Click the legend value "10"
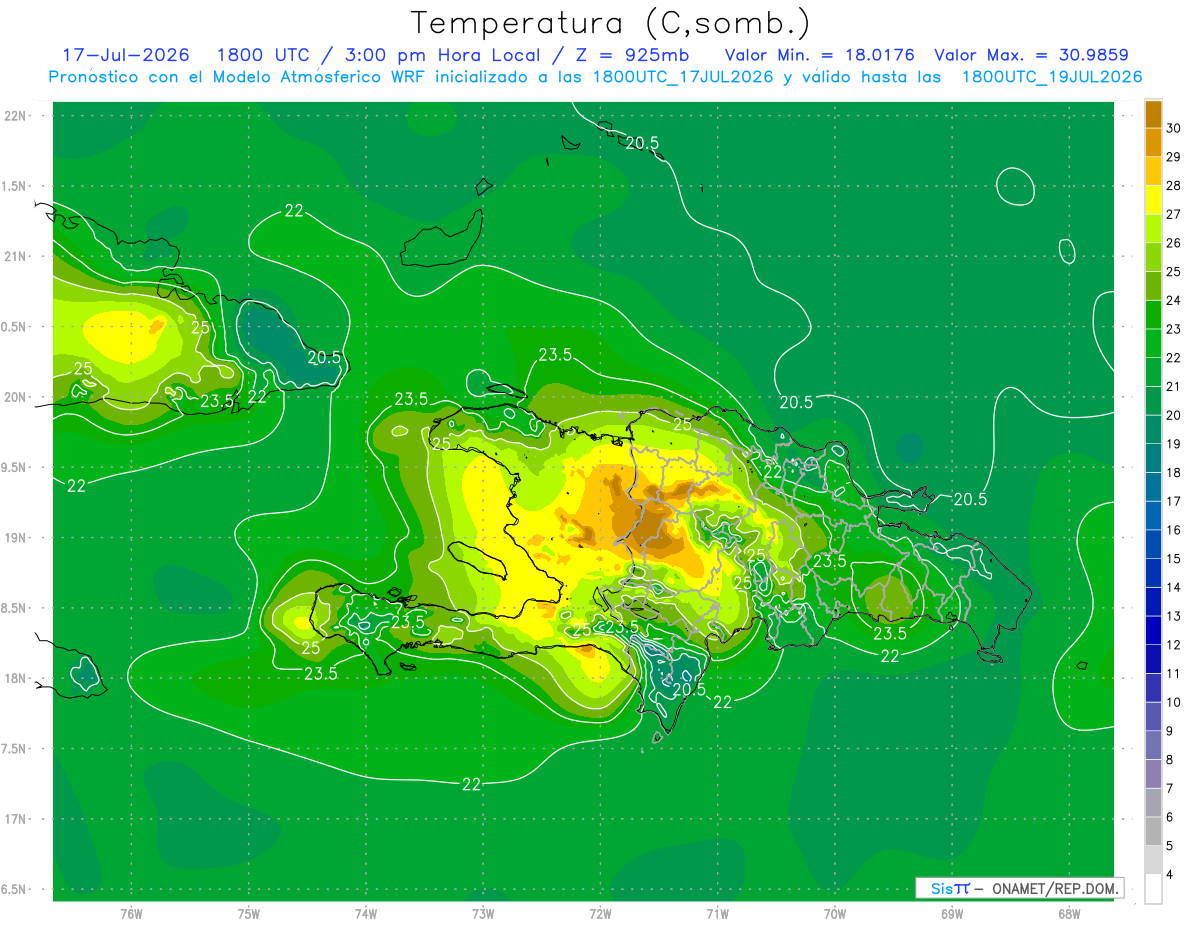This screenshot has width=1200, height=927. click(x=1174, y=702)
